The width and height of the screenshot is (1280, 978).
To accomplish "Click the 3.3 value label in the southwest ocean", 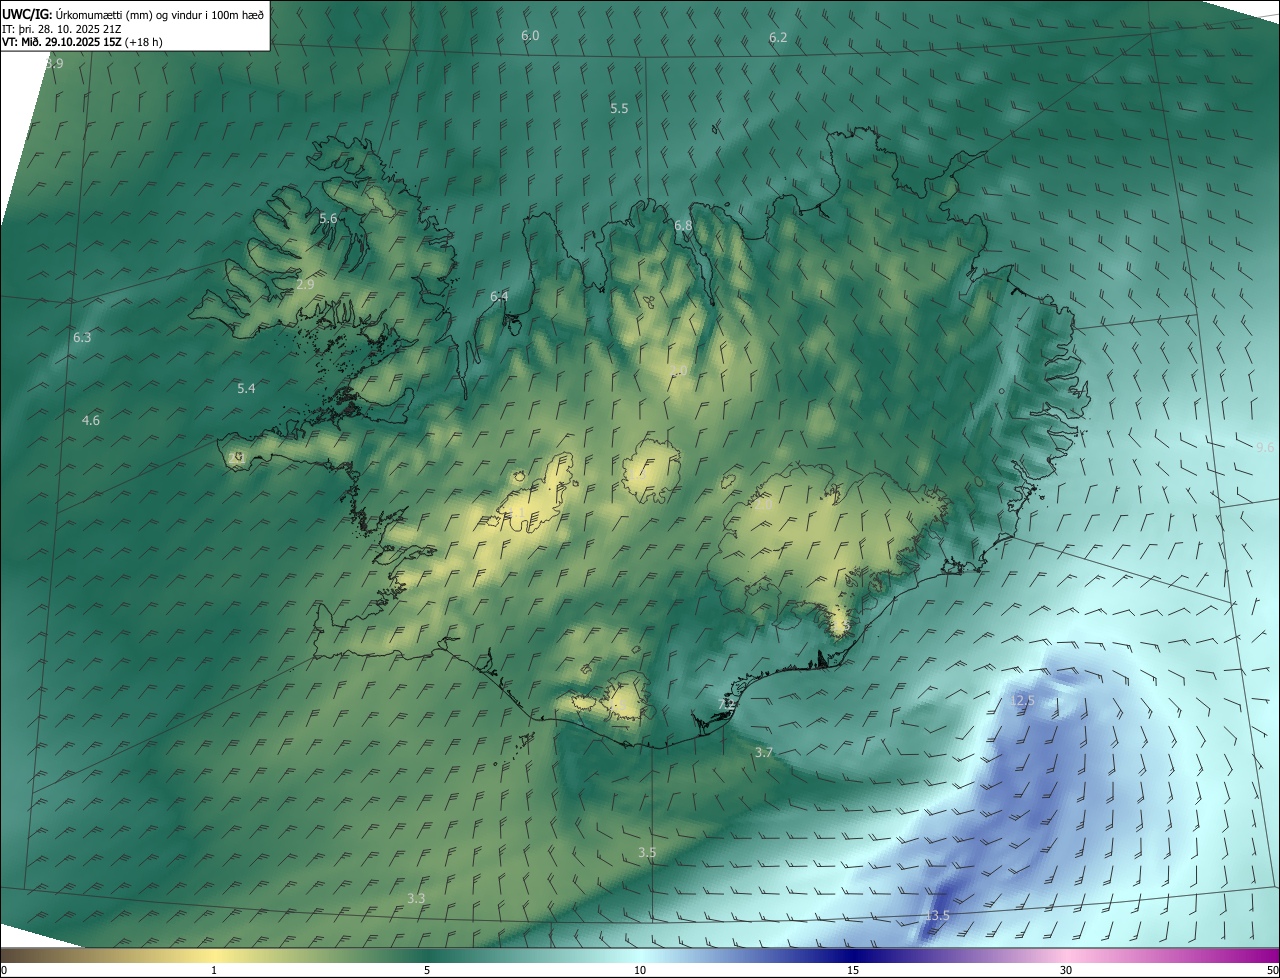I will click(416, 899).
